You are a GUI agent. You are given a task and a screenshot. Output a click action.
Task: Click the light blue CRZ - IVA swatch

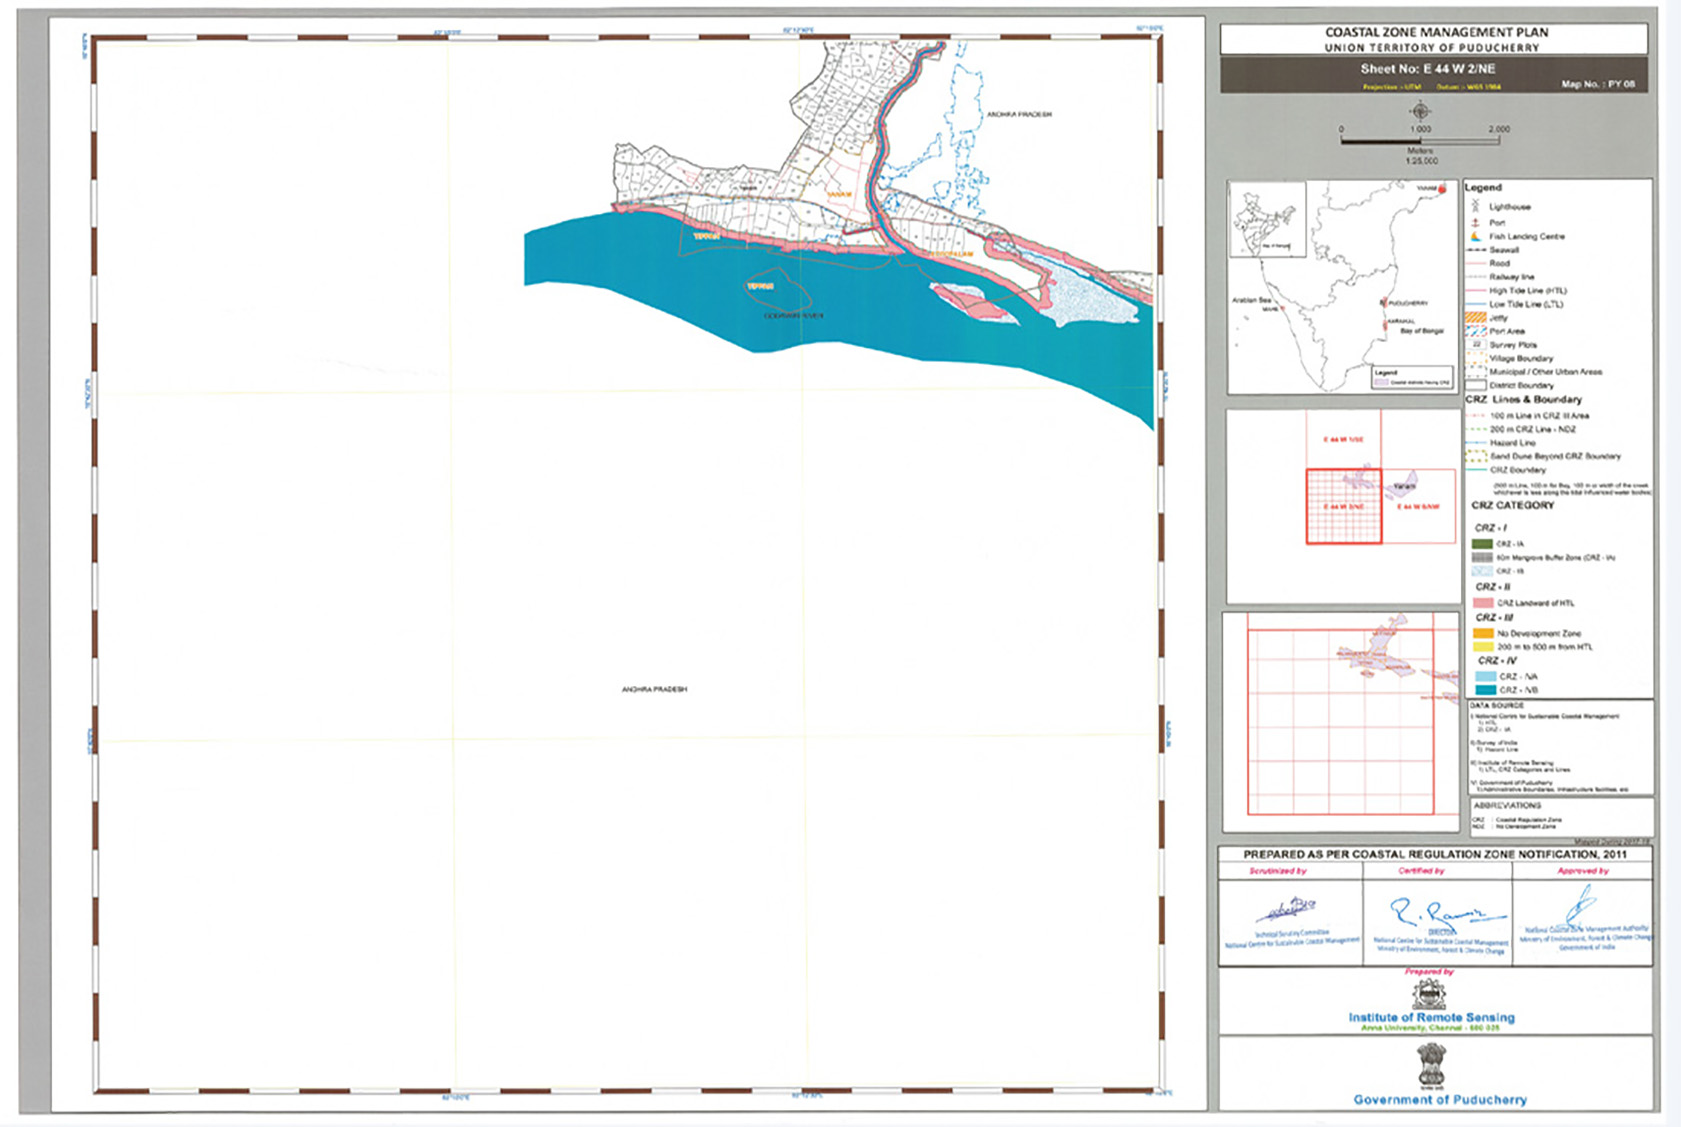coord(1485,676)
